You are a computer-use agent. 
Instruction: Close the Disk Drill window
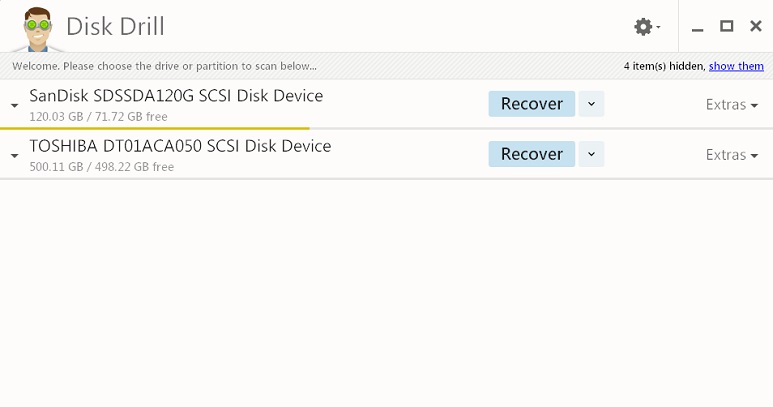click(x=755, y=26)
